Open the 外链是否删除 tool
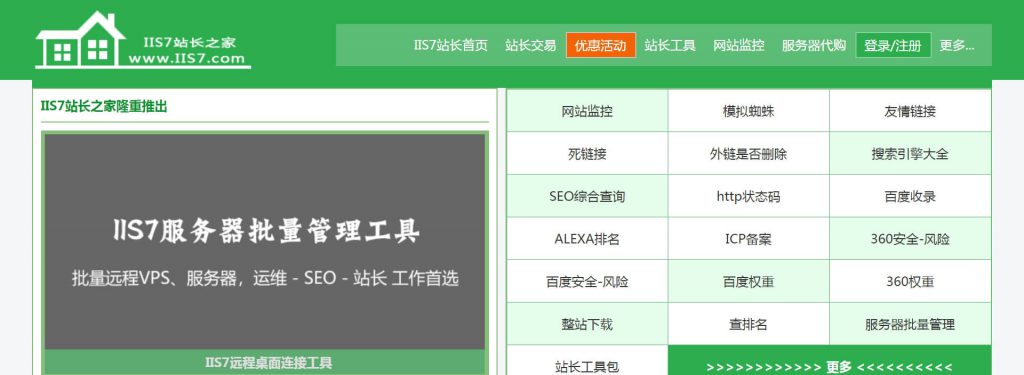 [x=748, y=154]
